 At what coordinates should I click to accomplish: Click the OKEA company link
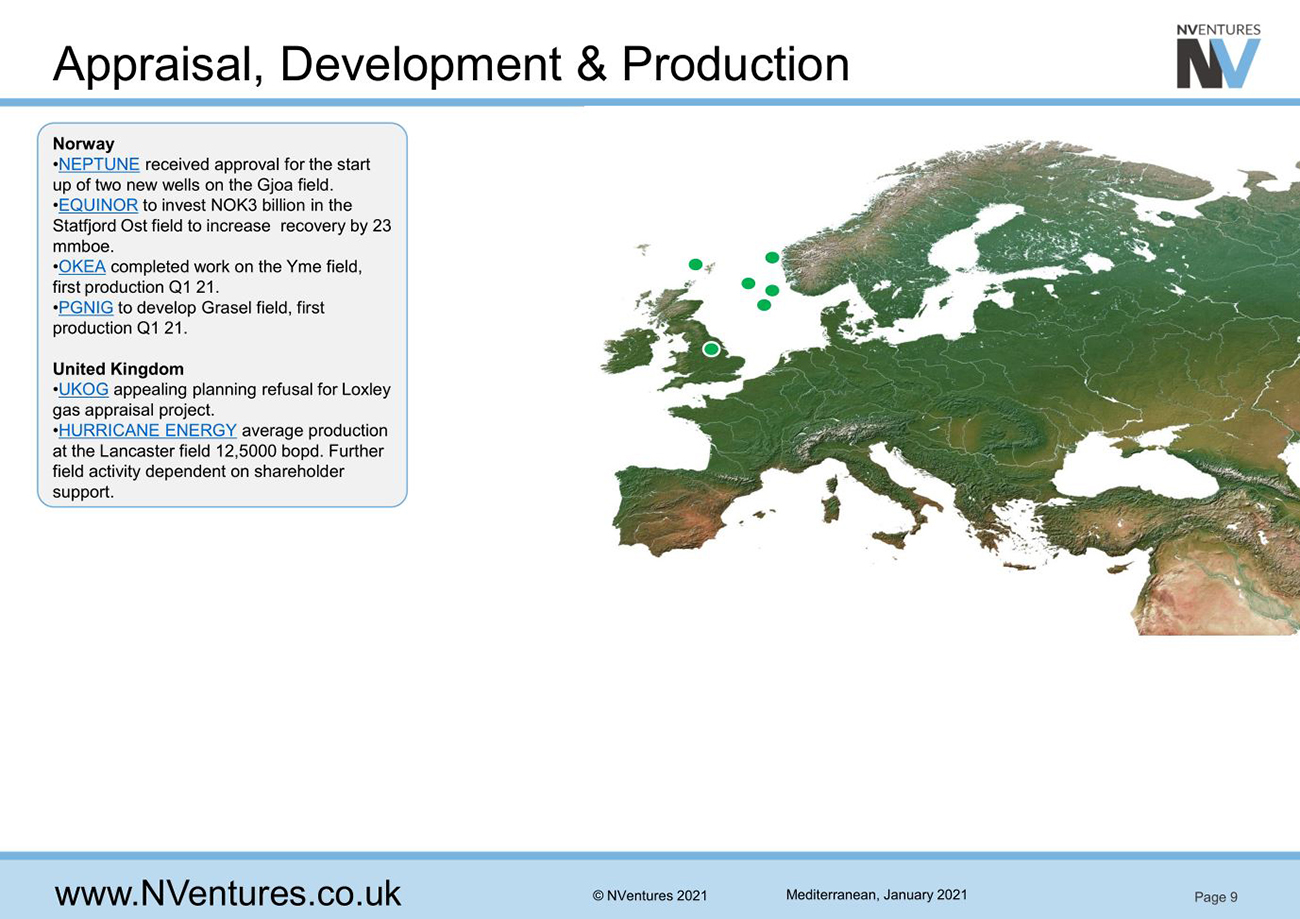pyautogui.click(x=82, y=267)
